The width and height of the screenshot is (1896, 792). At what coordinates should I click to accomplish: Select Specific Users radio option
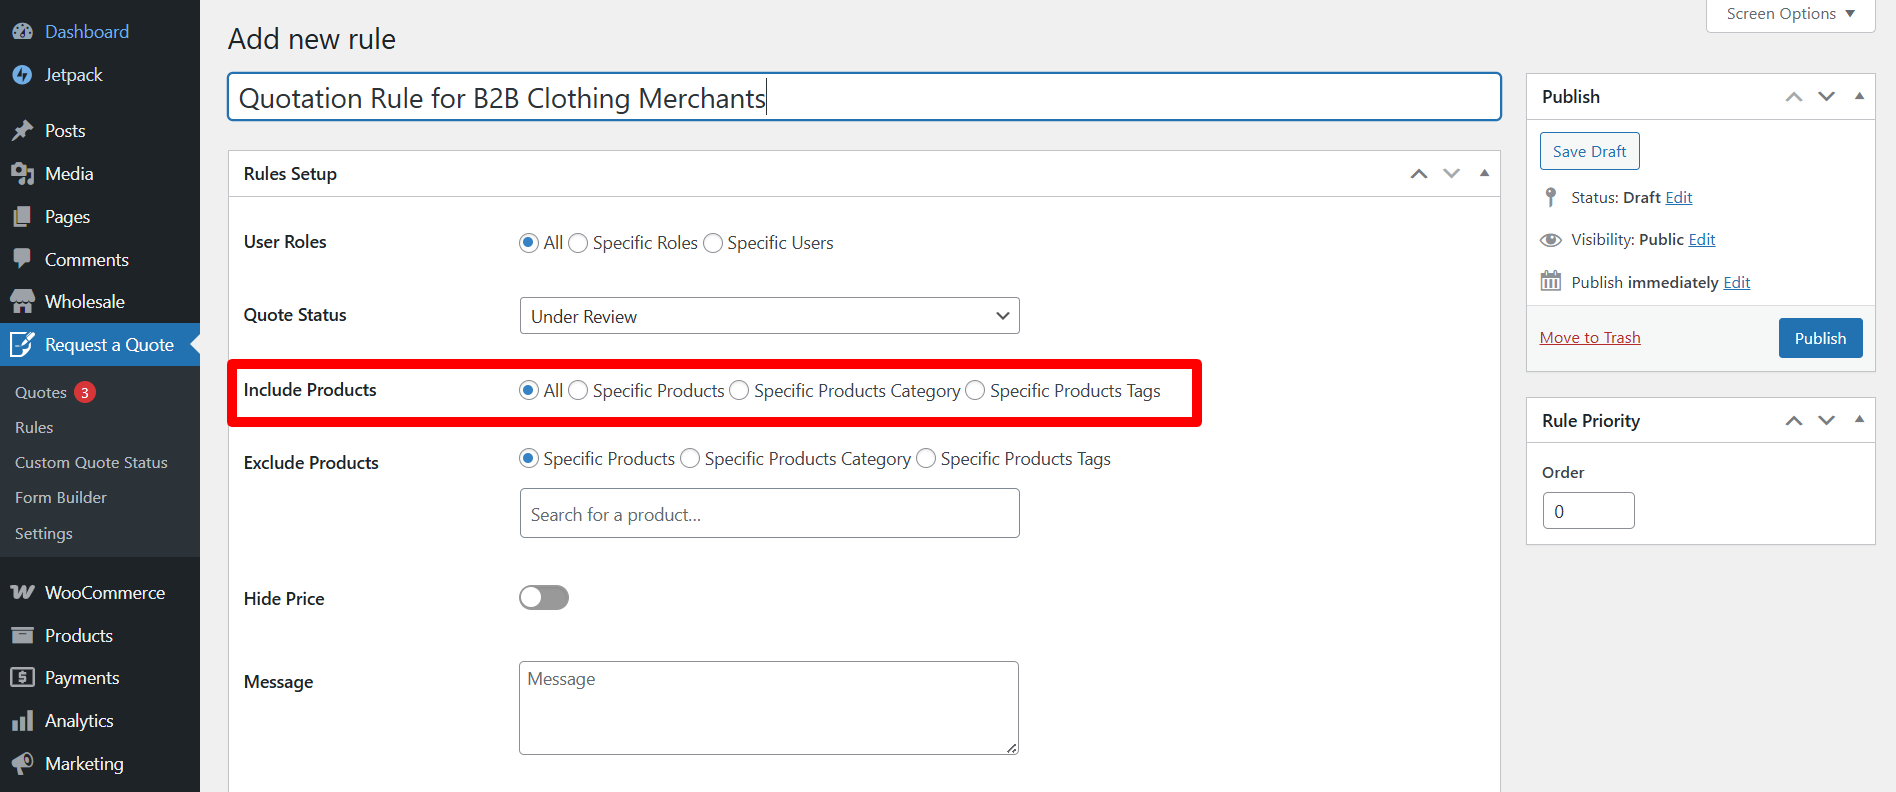(x=713, y=243)
